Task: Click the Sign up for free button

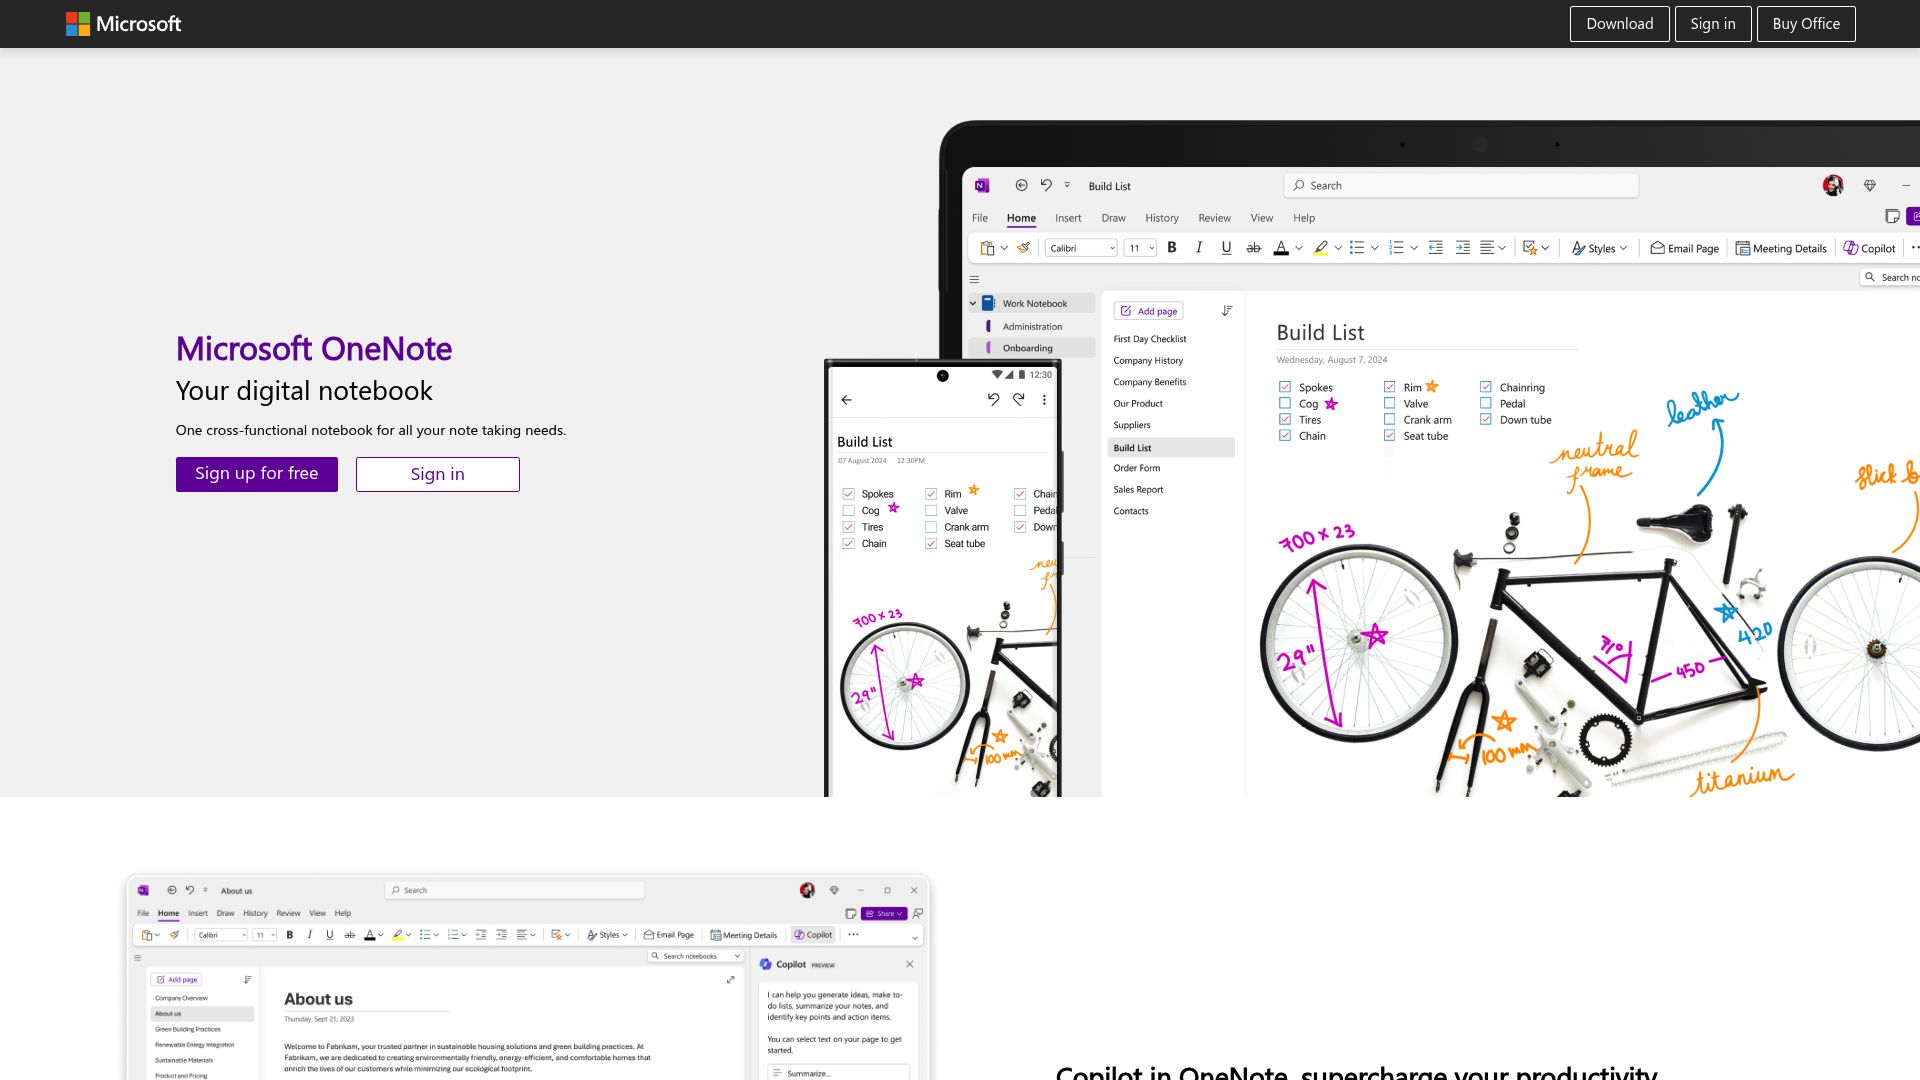Action: coord(256,473)
